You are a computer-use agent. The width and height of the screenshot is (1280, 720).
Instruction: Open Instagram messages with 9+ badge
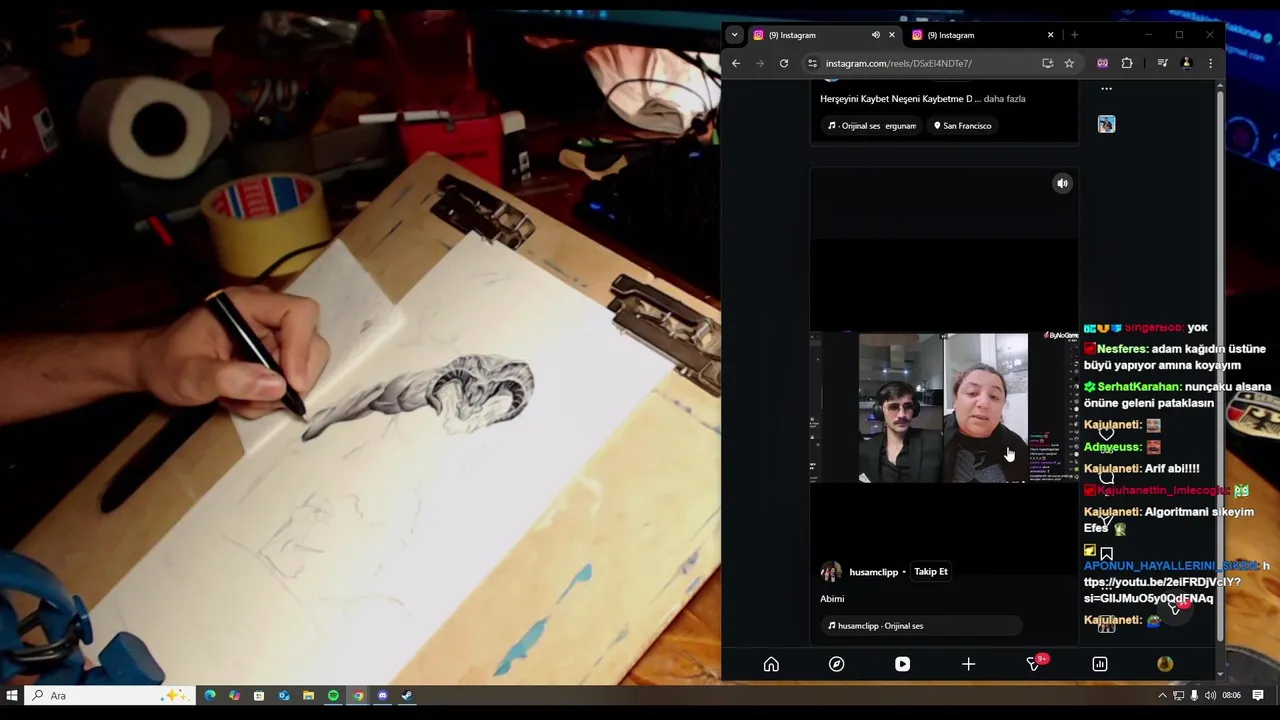(1035, 663)
